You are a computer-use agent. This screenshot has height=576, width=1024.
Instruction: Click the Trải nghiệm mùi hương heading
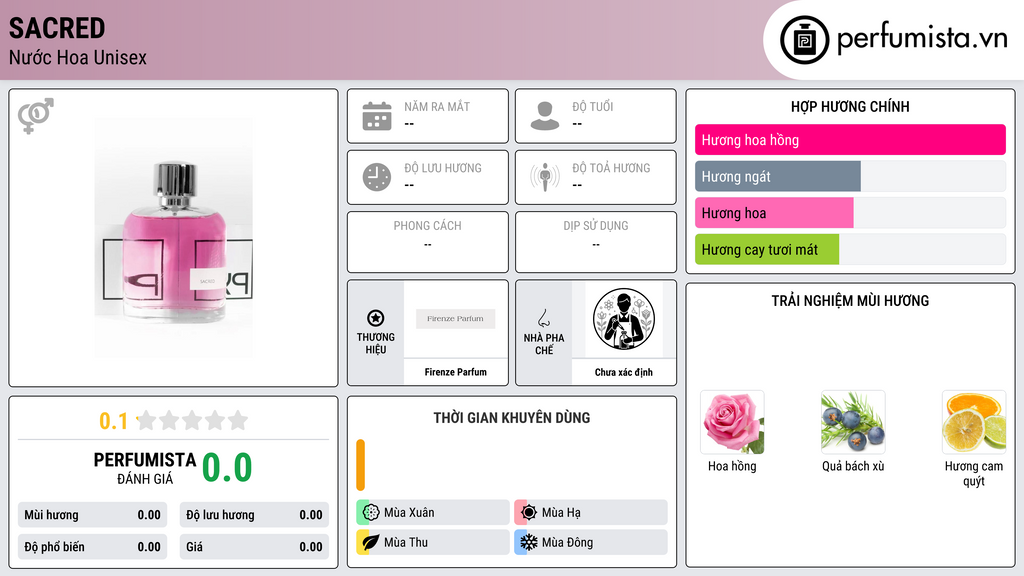[850, 301]
